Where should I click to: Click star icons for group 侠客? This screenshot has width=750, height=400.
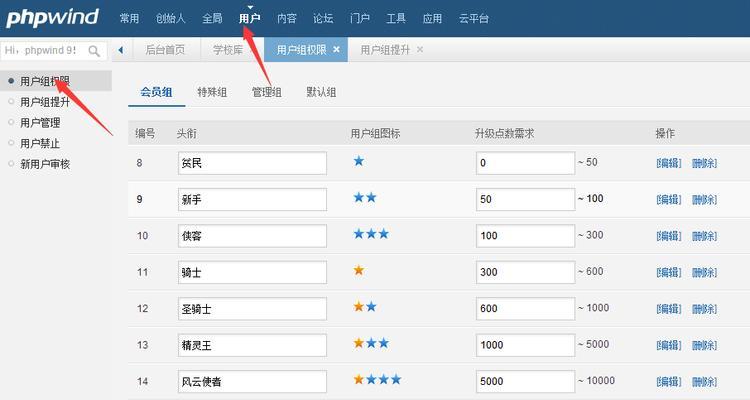tap(371, 234)
